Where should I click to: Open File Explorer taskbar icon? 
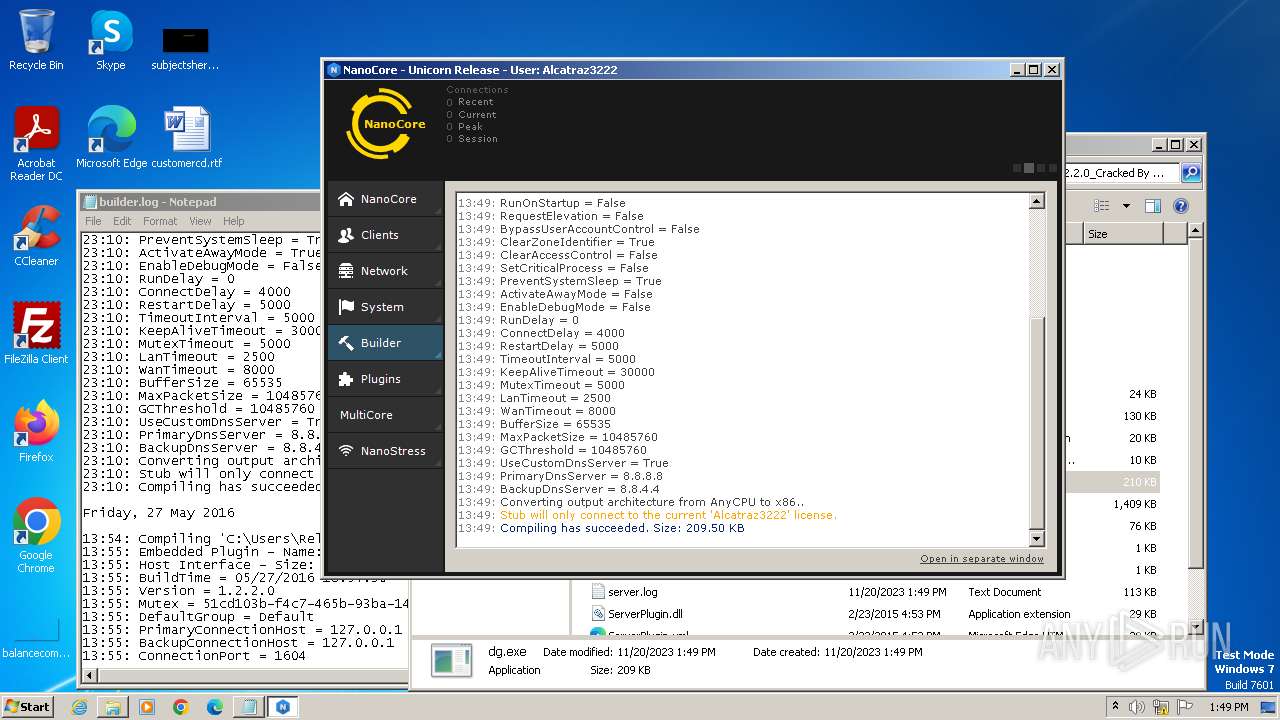[113, 707]
